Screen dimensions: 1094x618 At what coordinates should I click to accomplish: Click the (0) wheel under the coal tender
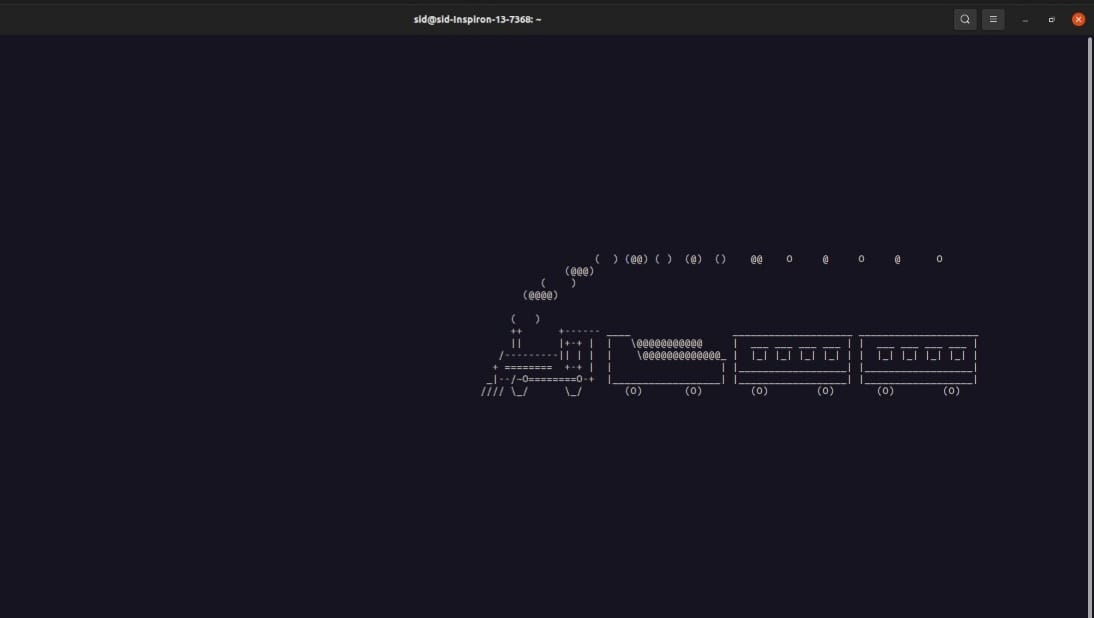(x=632, y=391)
